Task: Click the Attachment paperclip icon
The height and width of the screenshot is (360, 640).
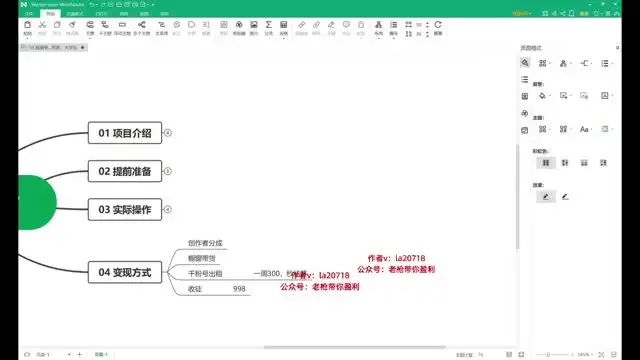Action: [316, 25]
